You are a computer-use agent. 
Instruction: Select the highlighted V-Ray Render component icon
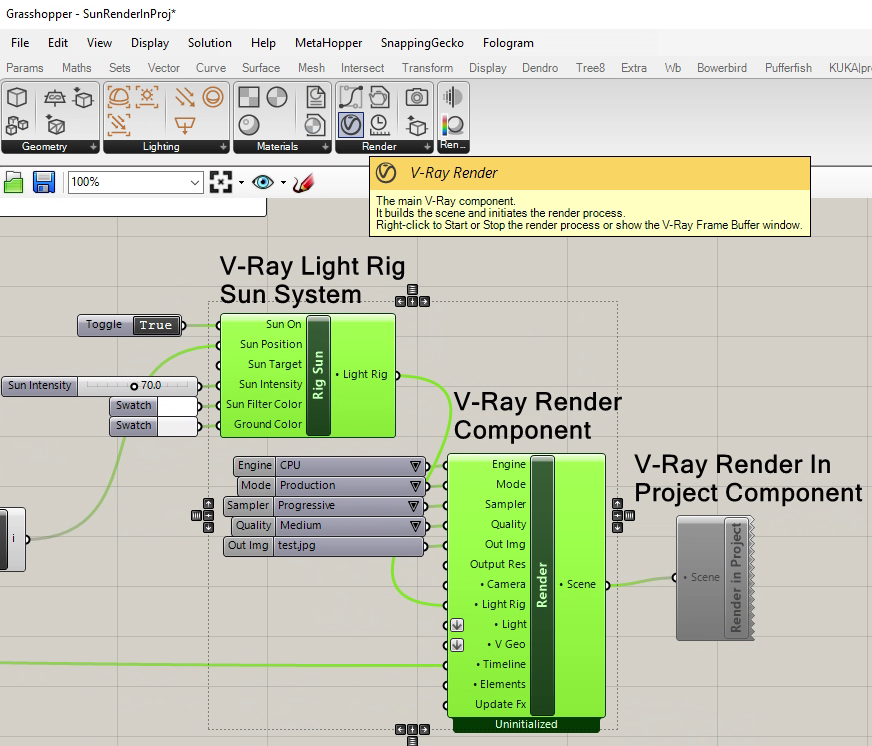[351, 125]
